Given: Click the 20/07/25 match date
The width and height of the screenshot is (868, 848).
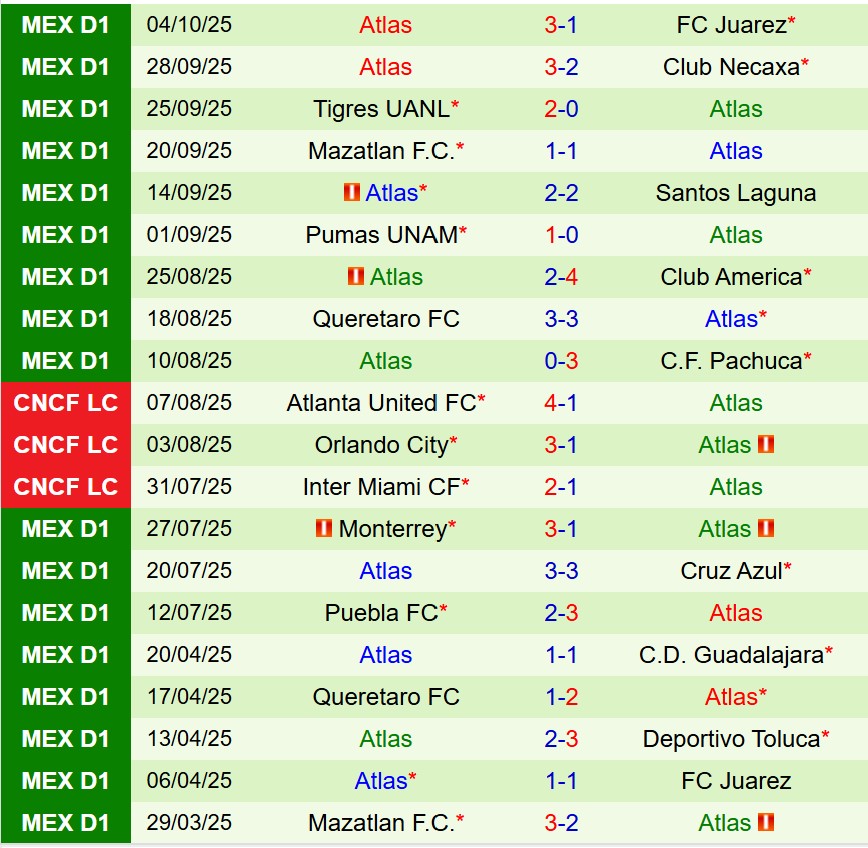Looking at the screenshot, I should click(189, 571).
